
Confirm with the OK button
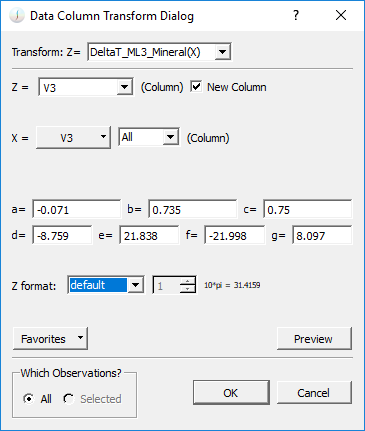click(231, 393)
